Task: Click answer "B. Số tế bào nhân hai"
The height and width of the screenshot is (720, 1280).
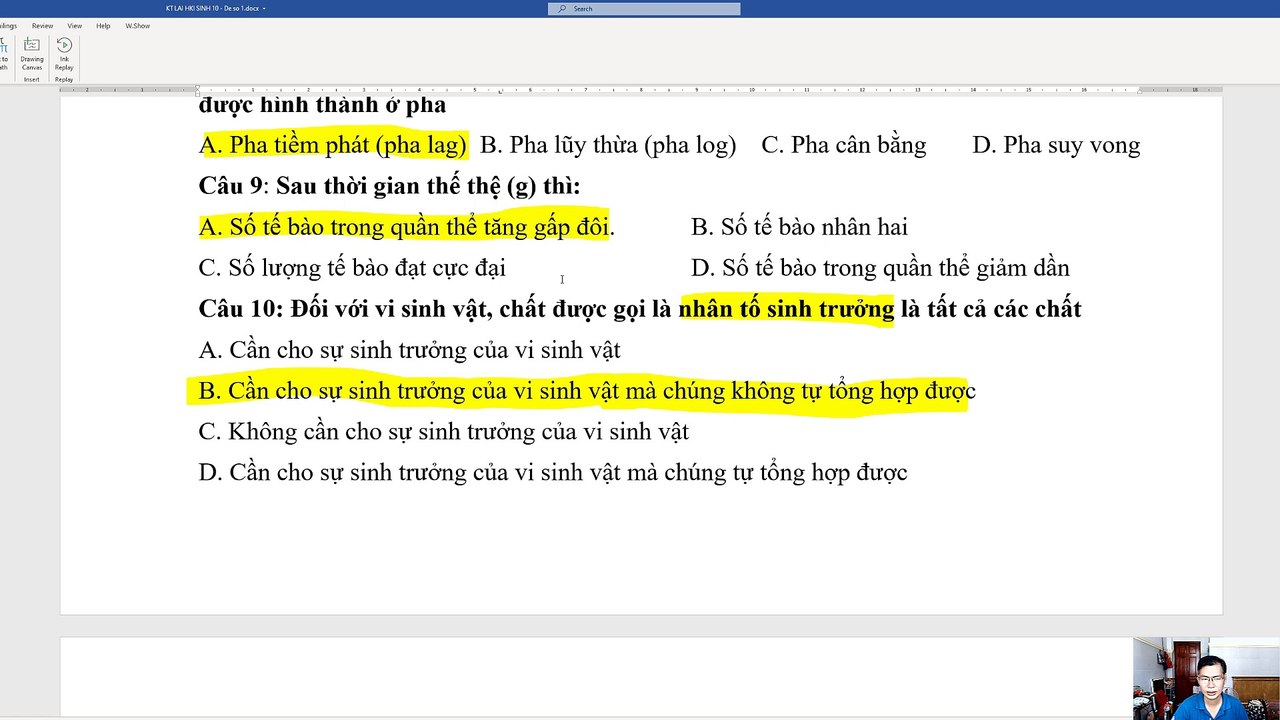Action: [799, 227]
